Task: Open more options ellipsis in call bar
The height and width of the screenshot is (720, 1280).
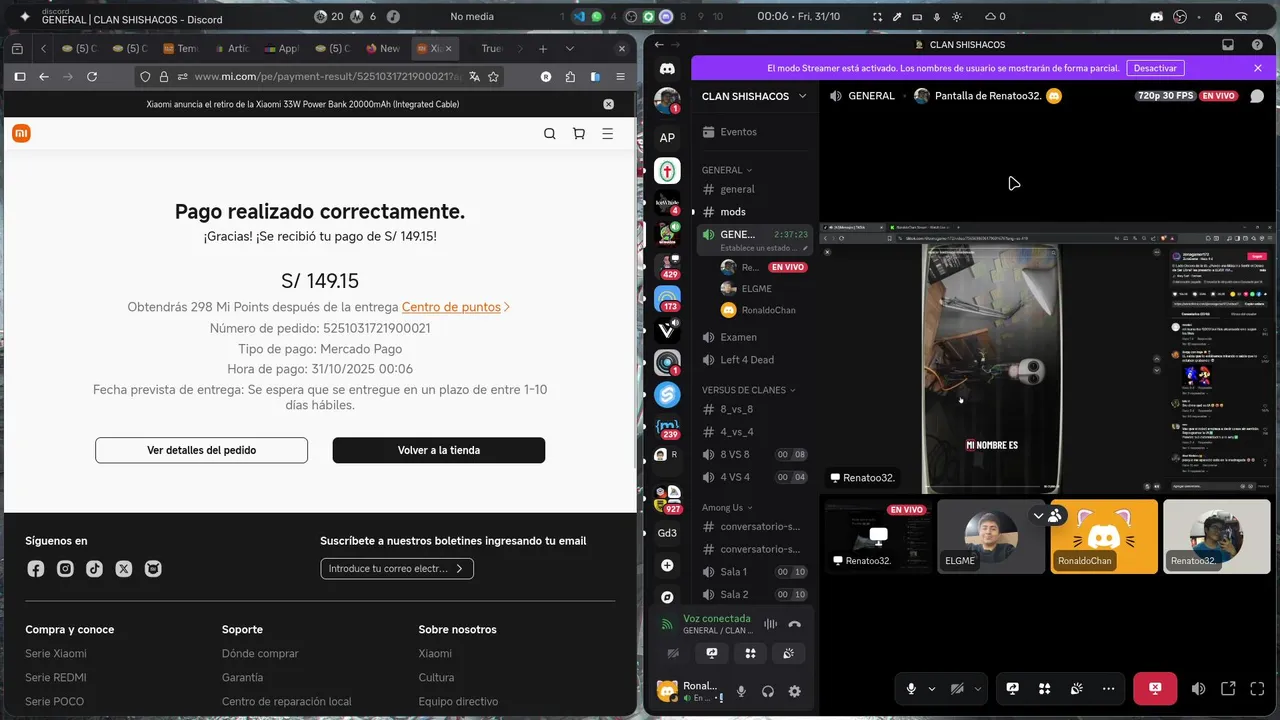Action: click(x=1108, y=688)
